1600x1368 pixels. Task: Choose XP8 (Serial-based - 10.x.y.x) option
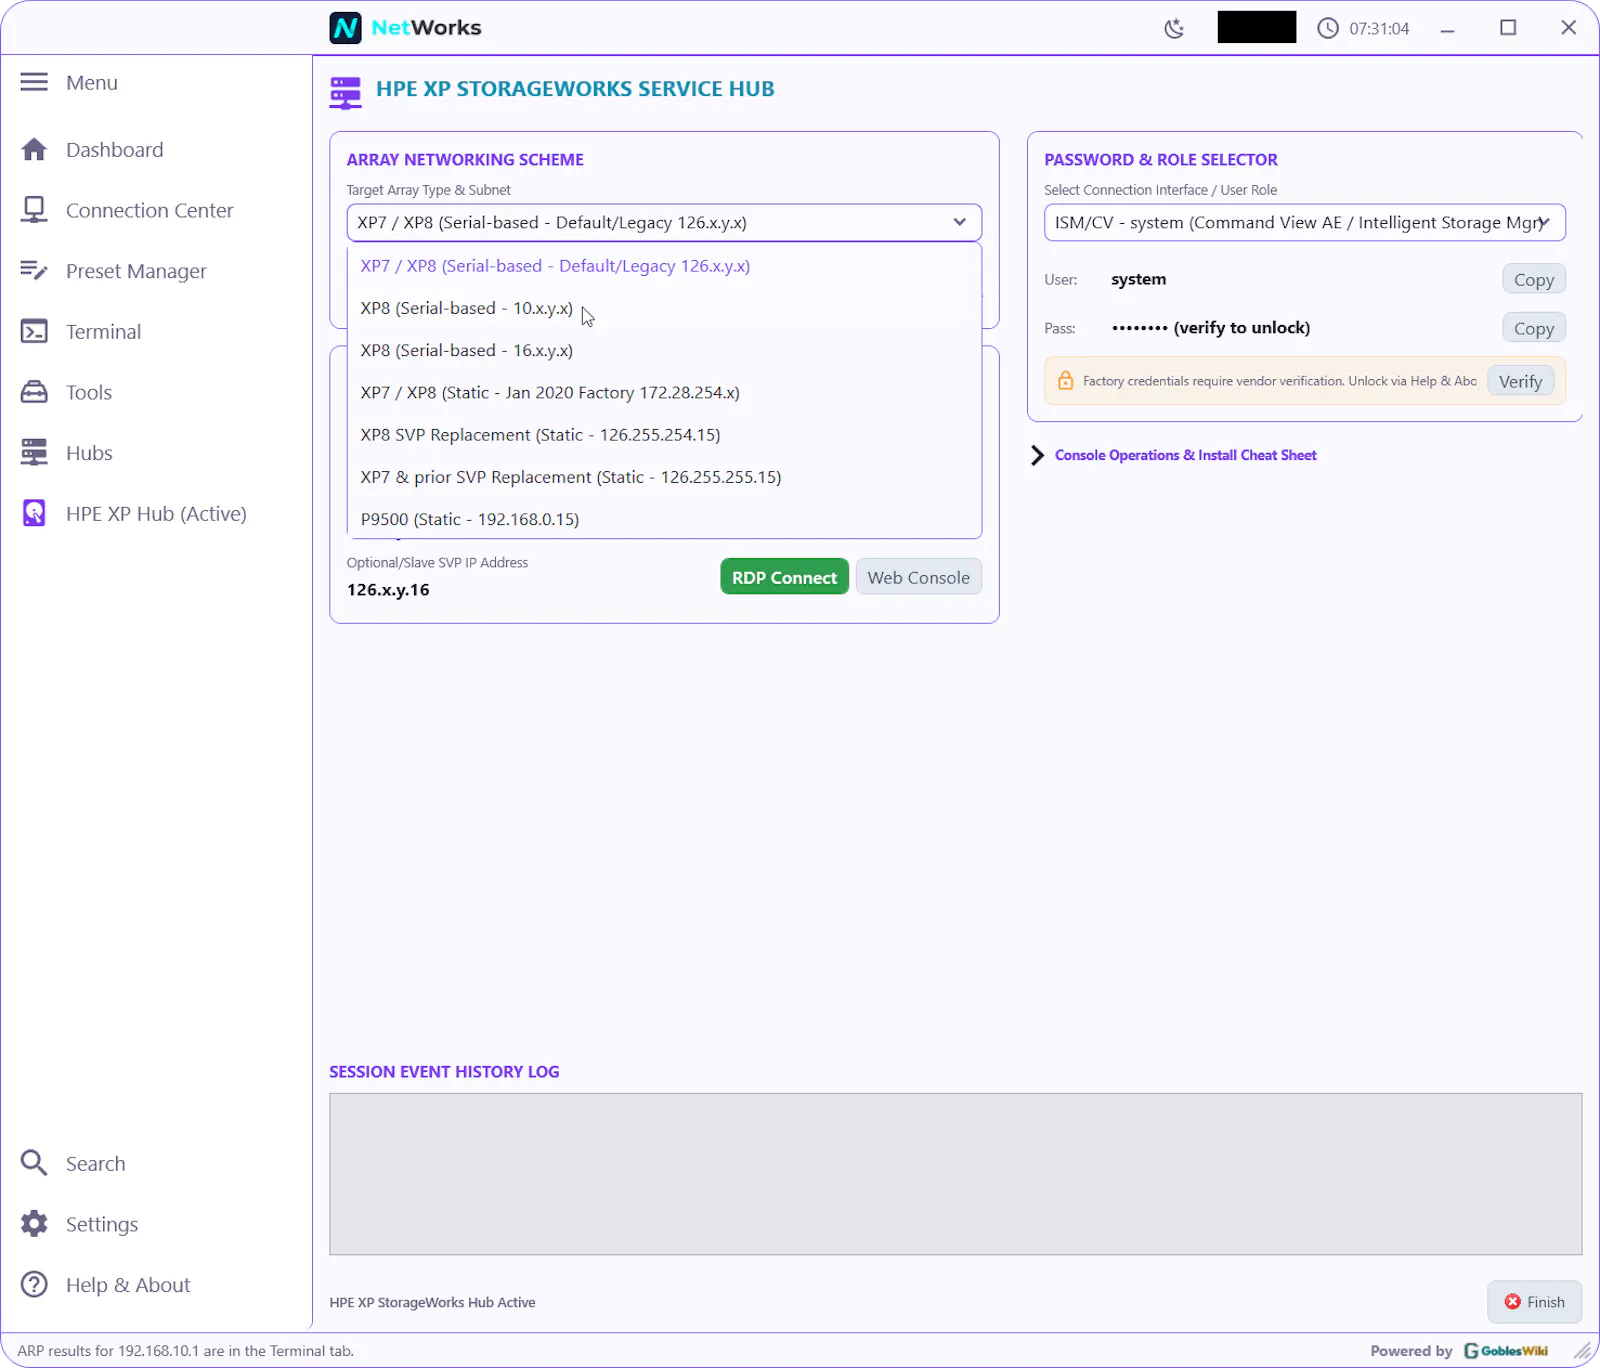tap(664, 308)
